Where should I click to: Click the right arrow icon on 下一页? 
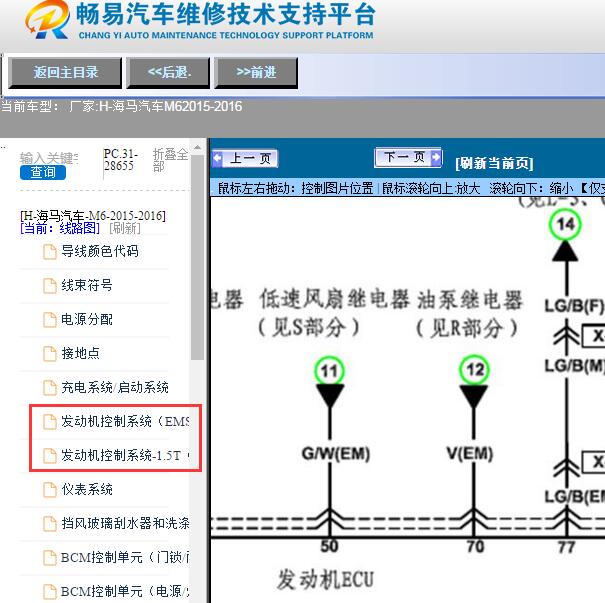click(436, 157)
